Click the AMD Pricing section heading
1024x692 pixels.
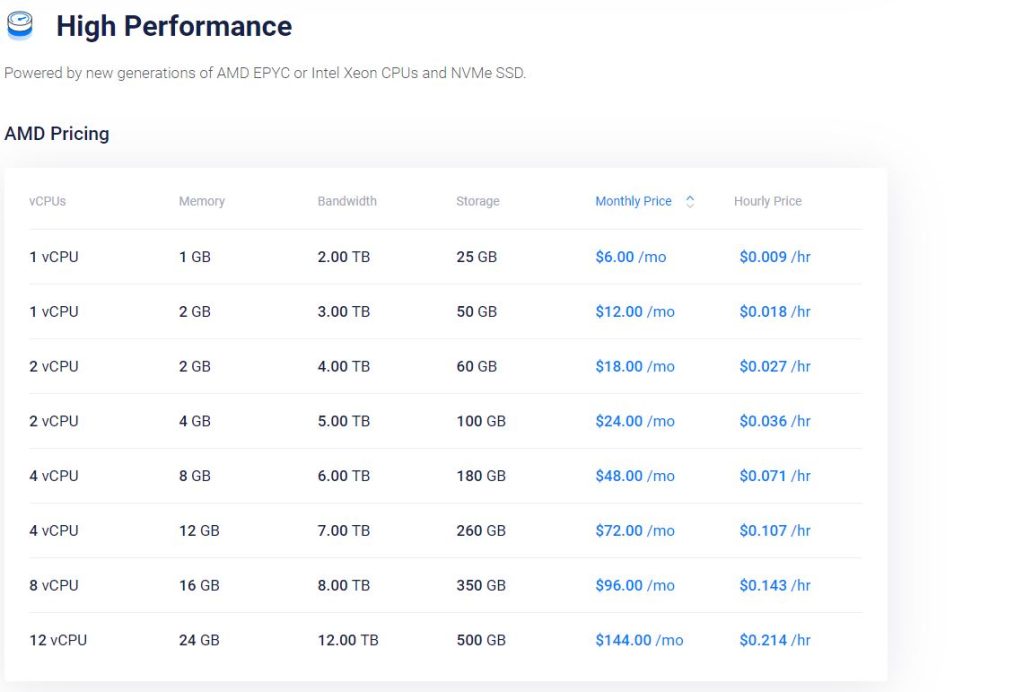pyautogui.click(x=57, y=133)
